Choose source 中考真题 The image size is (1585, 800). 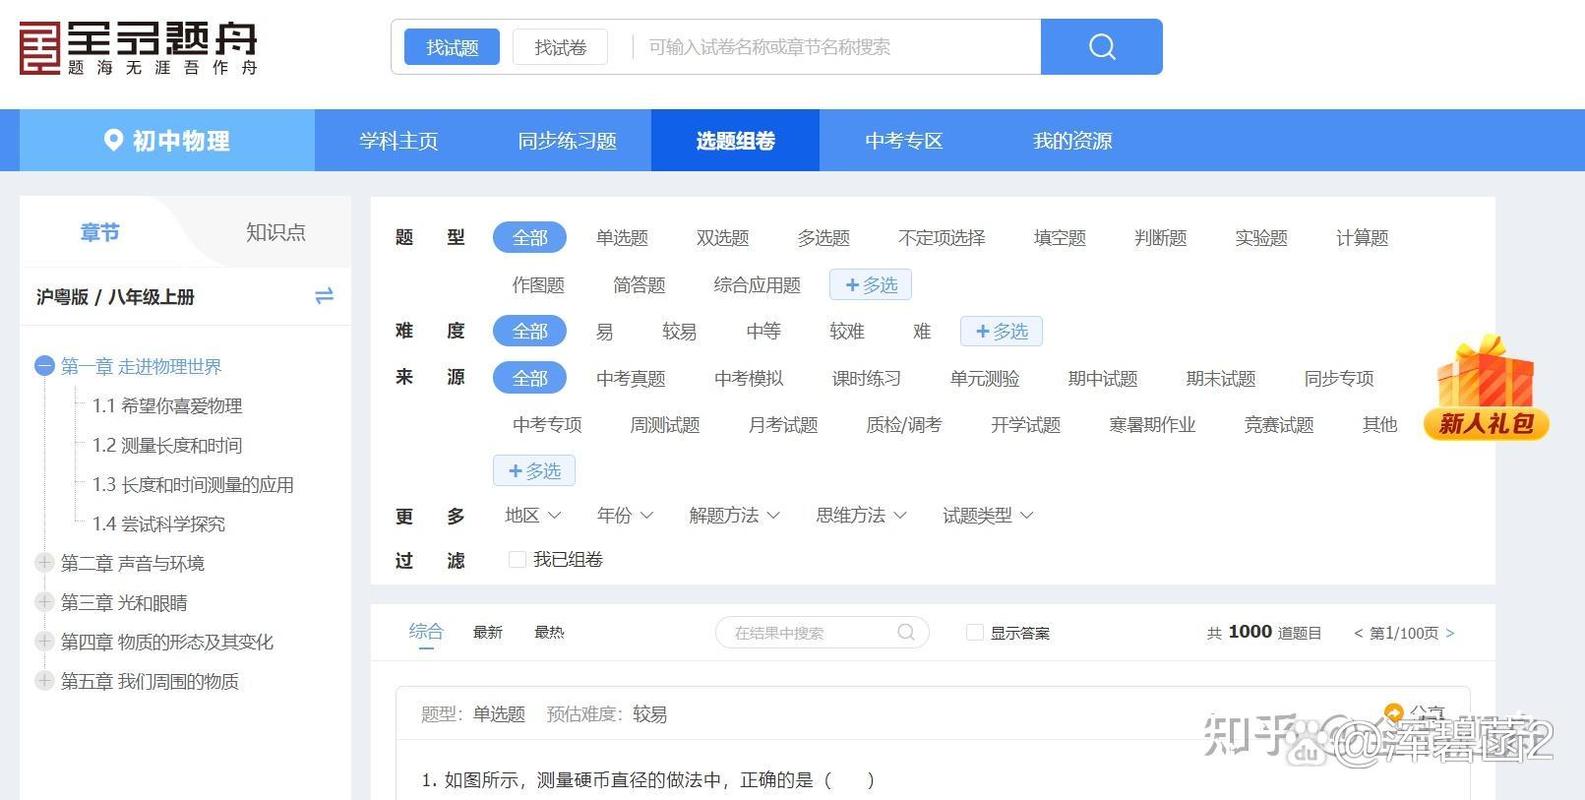pos(631,378)
